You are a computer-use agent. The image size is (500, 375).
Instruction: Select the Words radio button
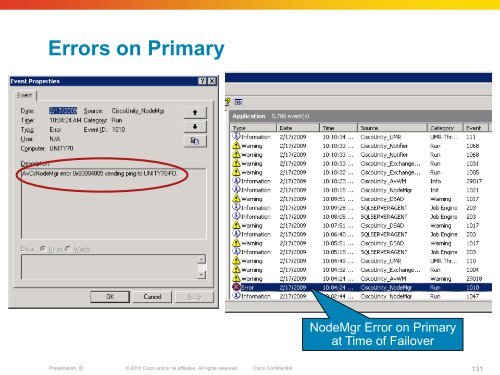pos(68,249)
